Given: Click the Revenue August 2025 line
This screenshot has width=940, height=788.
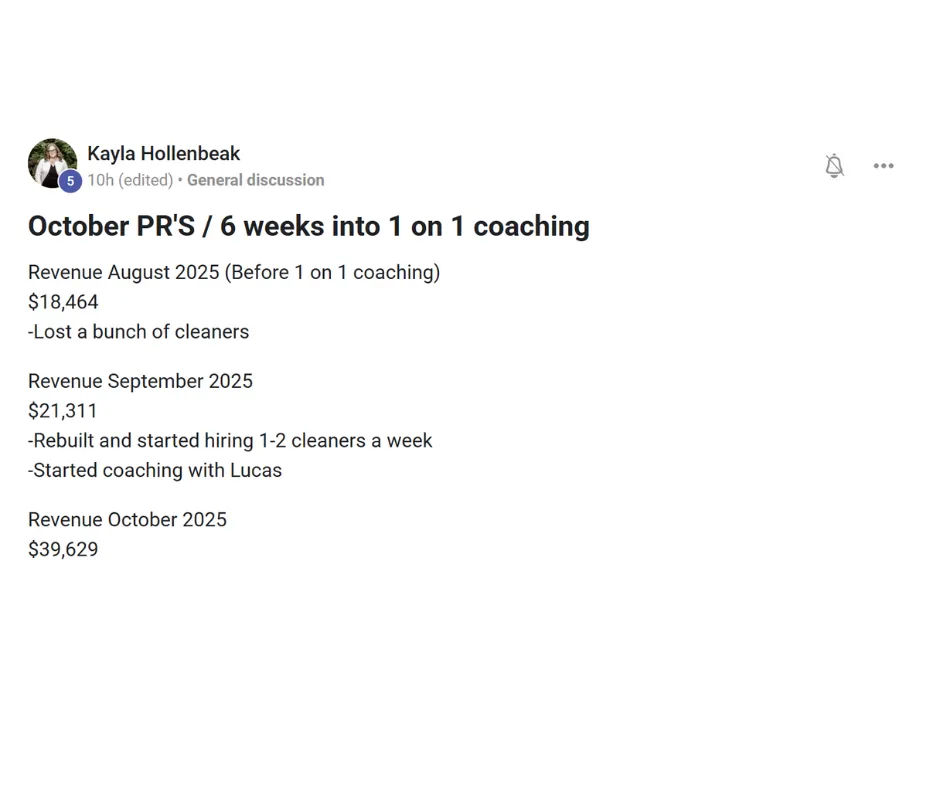Looking at the screenshot, I should tap(233, 272).
